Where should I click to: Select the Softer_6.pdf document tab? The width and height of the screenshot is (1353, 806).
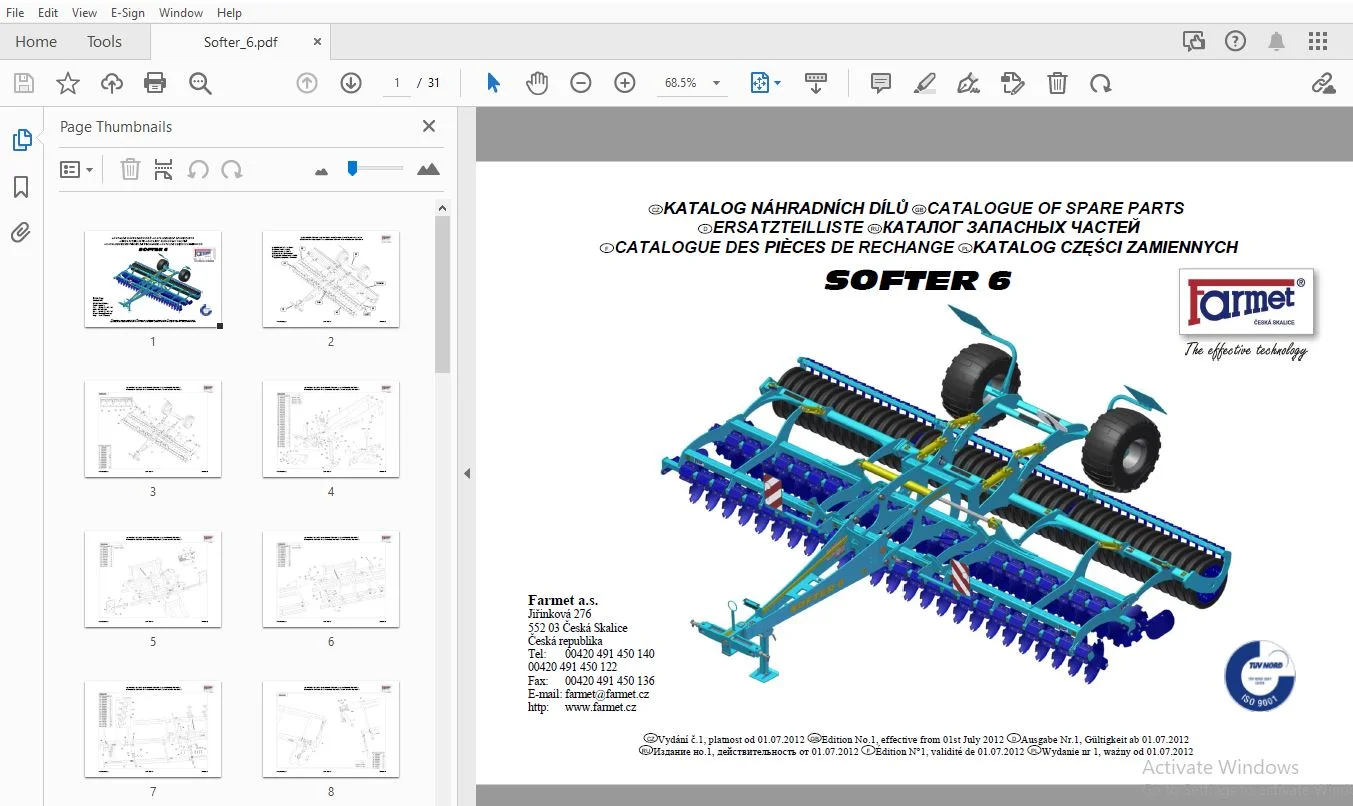point(241,42)
